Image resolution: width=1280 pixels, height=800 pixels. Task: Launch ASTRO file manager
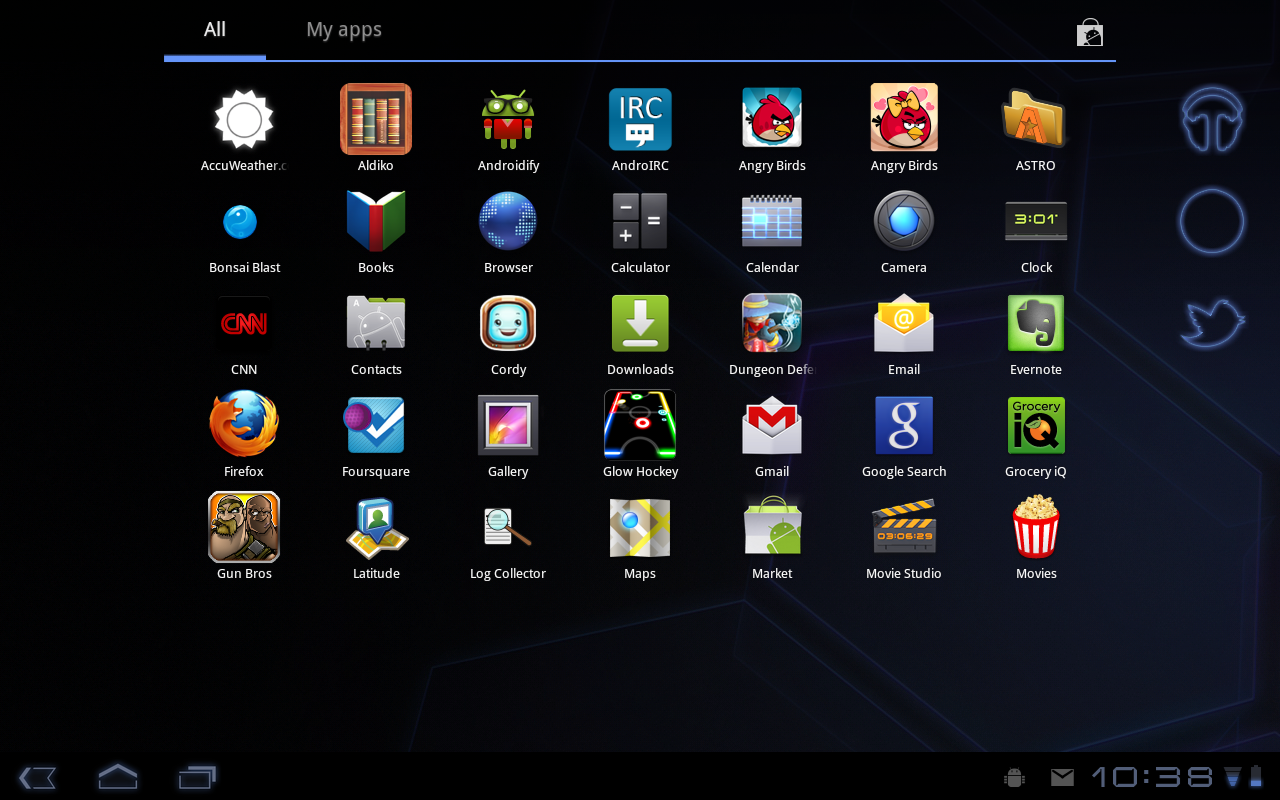click(x=1035, y=119)
